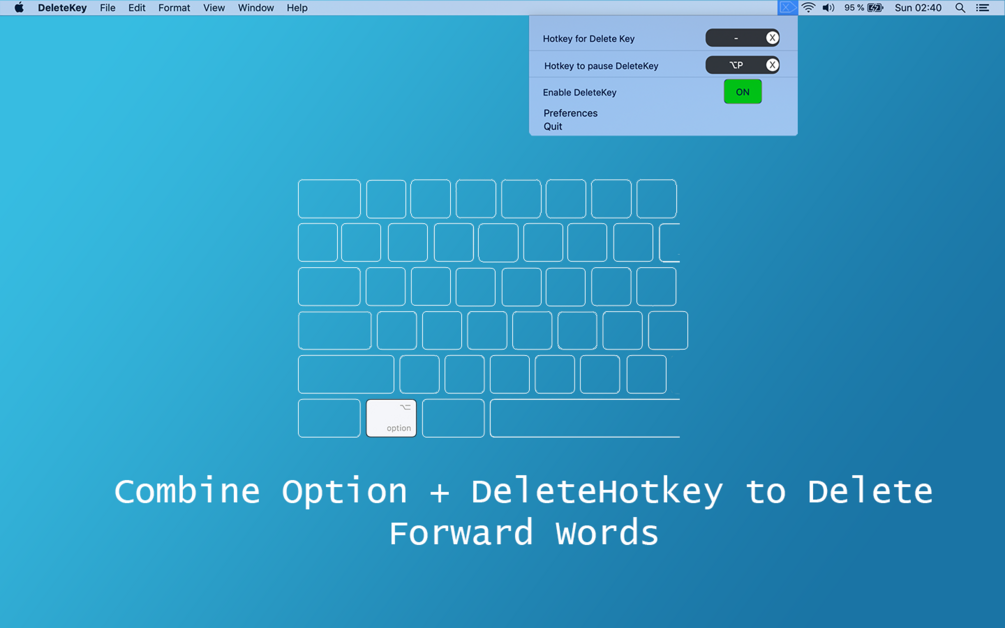Click the Sun 02:40 clock
Screen dimensions: 1005x628
[x=918, y=8]
